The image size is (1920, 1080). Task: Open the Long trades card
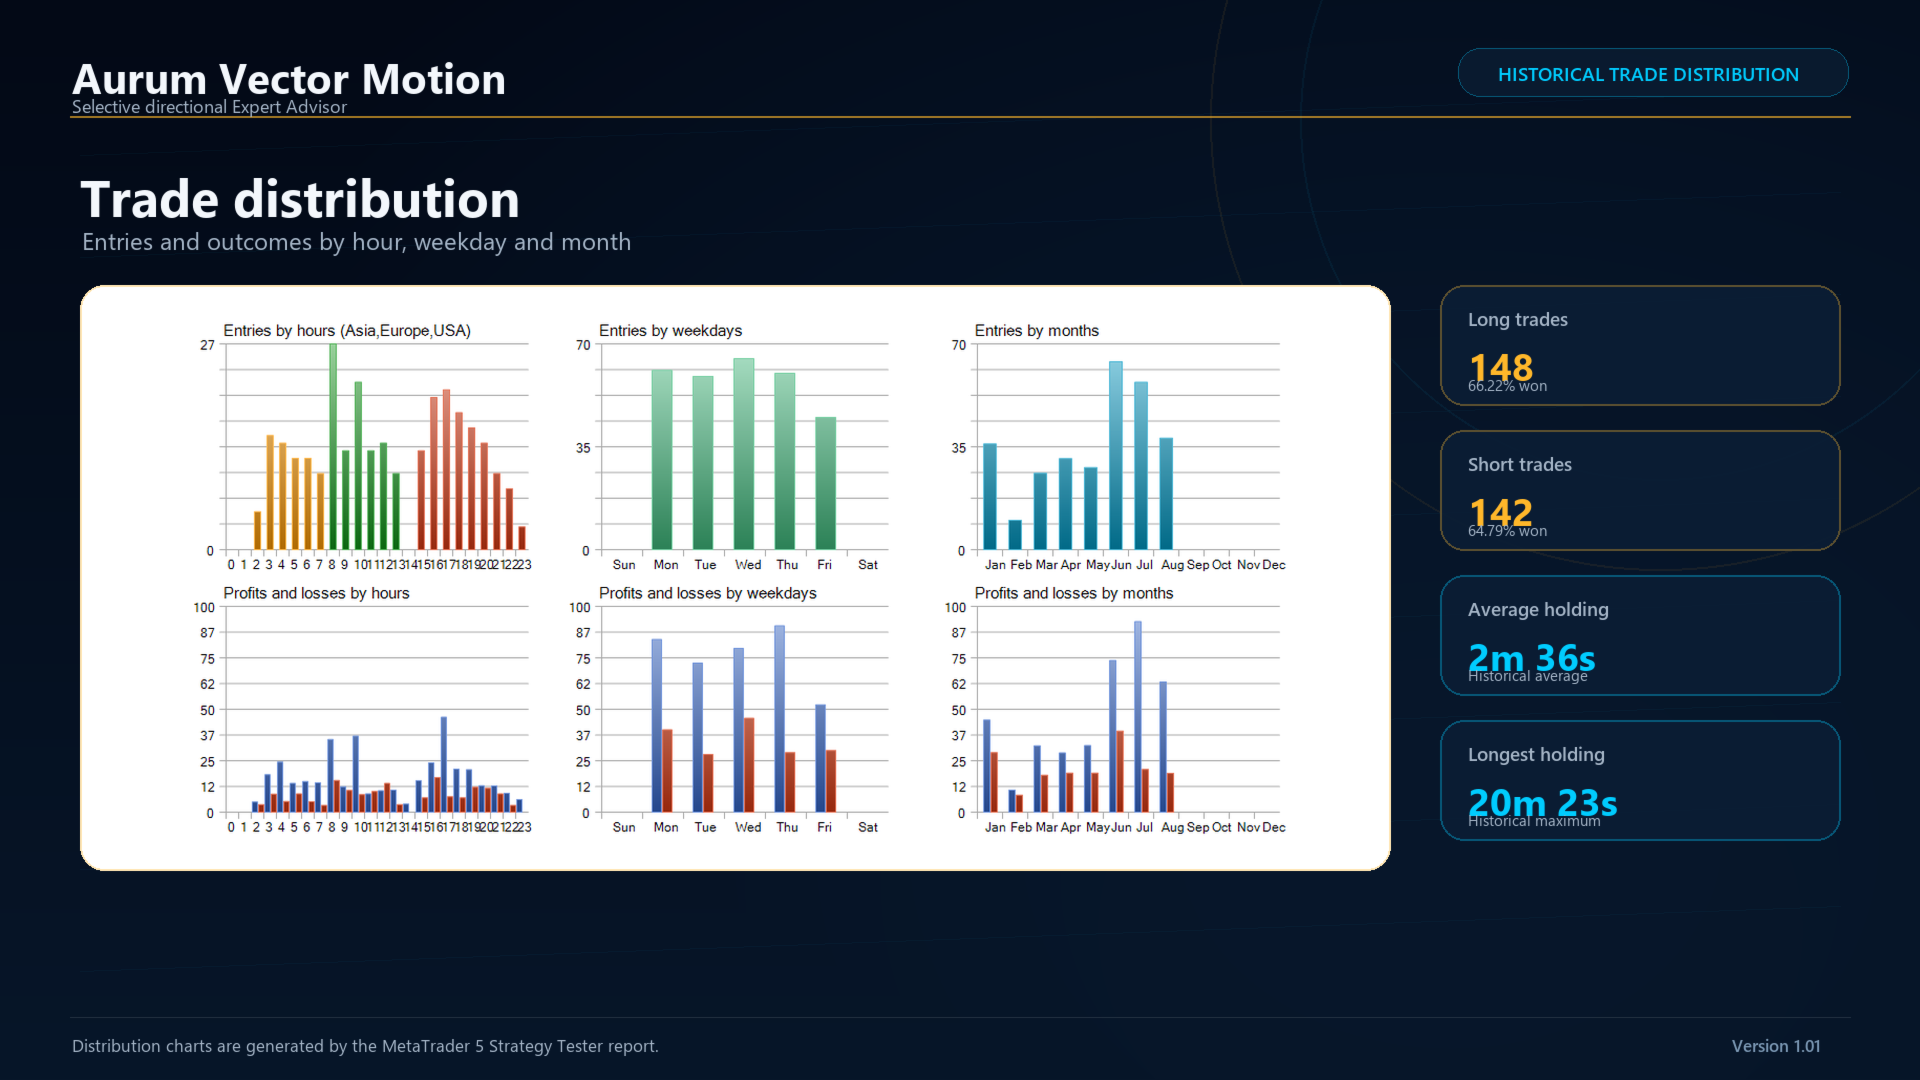click(x=1639, y=346)
